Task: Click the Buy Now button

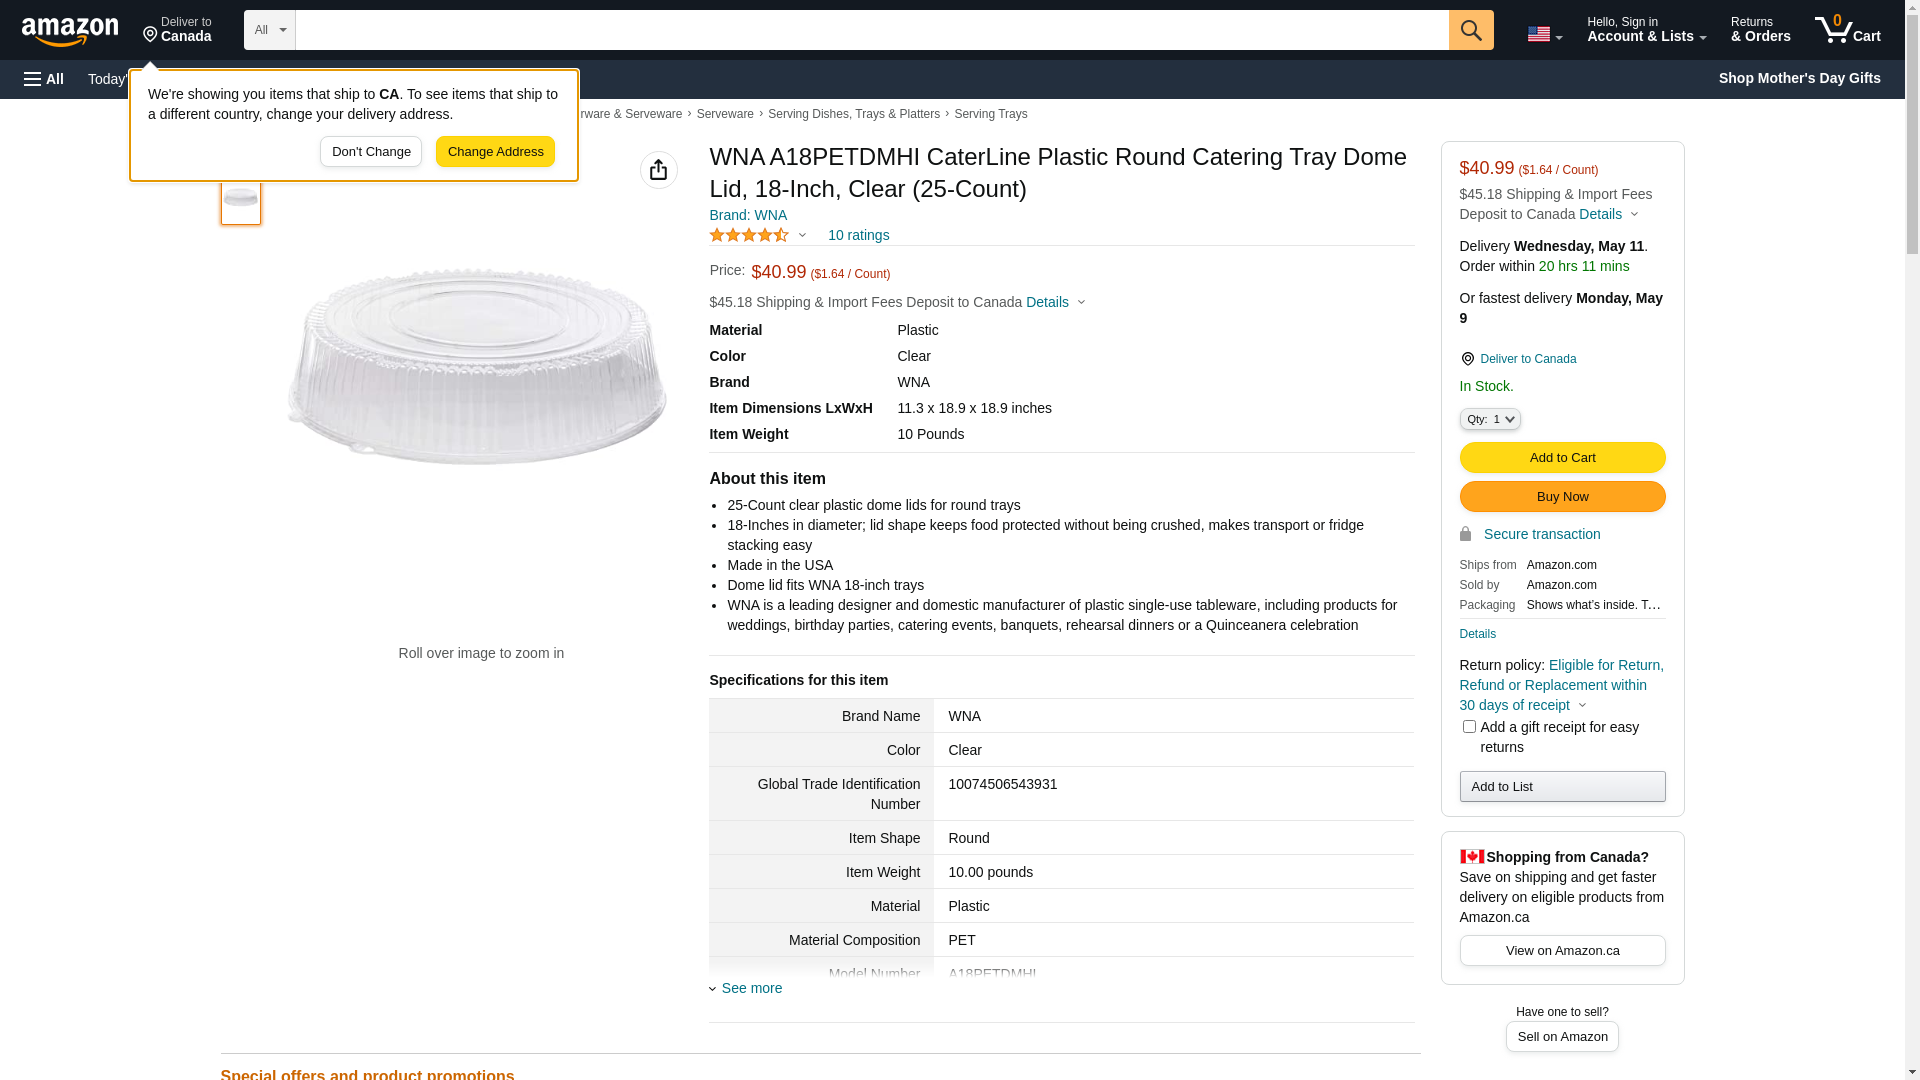Action: (x=1562, y=497)
